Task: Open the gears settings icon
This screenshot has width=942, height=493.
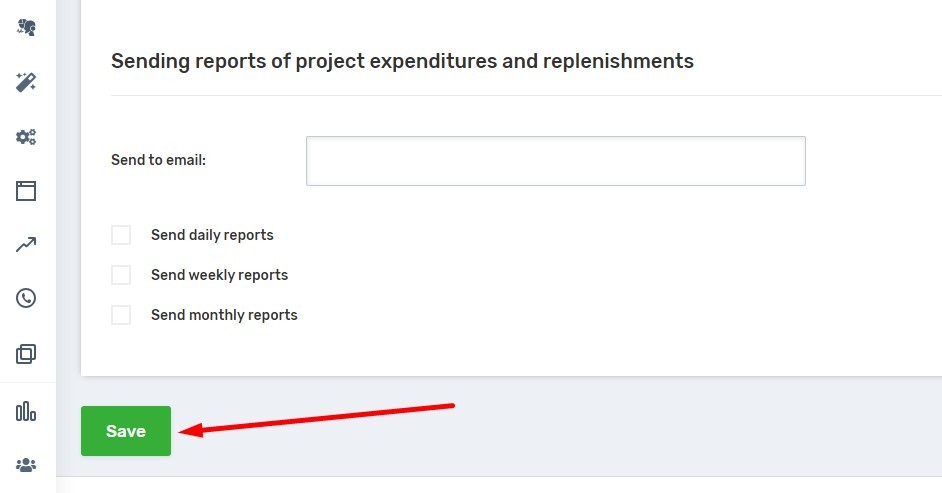Action: pos(26,137)
